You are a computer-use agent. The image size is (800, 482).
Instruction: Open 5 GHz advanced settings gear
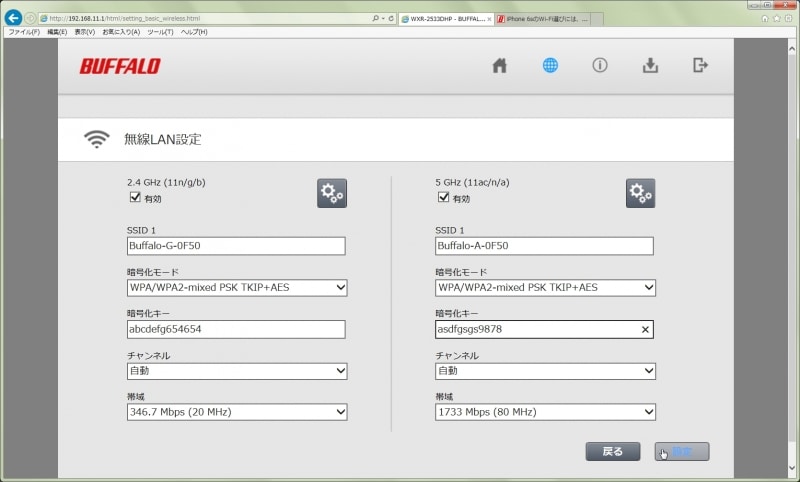click(640, 193)
